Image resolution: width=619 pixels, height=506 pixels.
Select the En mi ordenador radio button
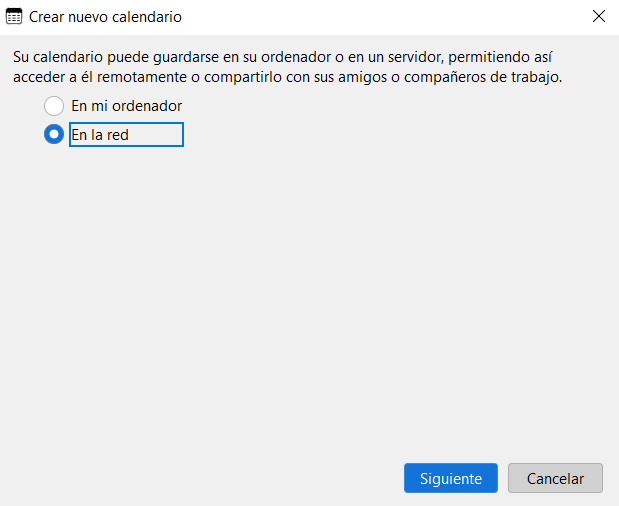(54, 105)
